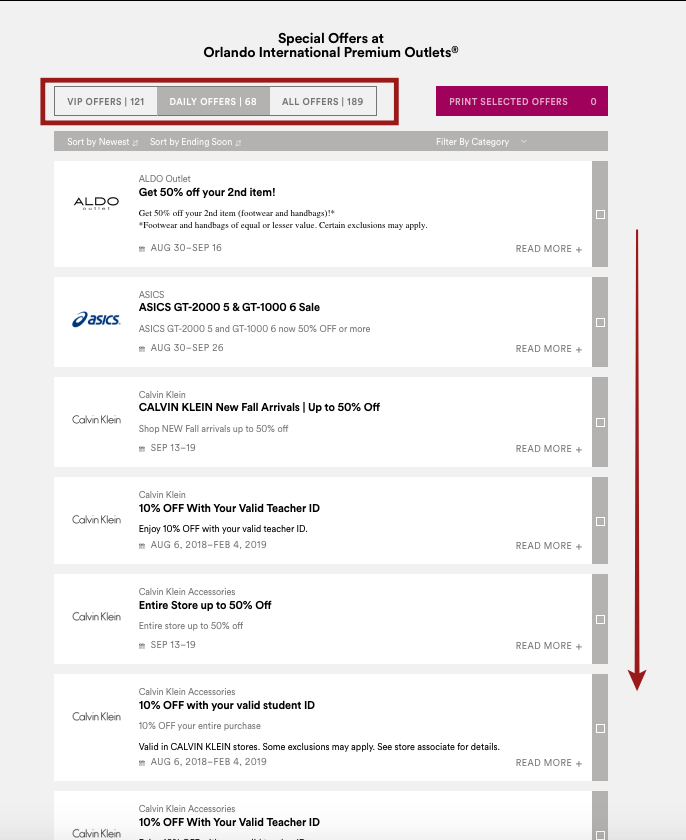The height and width of the screenshot is (840, 686).
Task: Open Entire Store up to 50% Off title
Action: coord(205,605)
